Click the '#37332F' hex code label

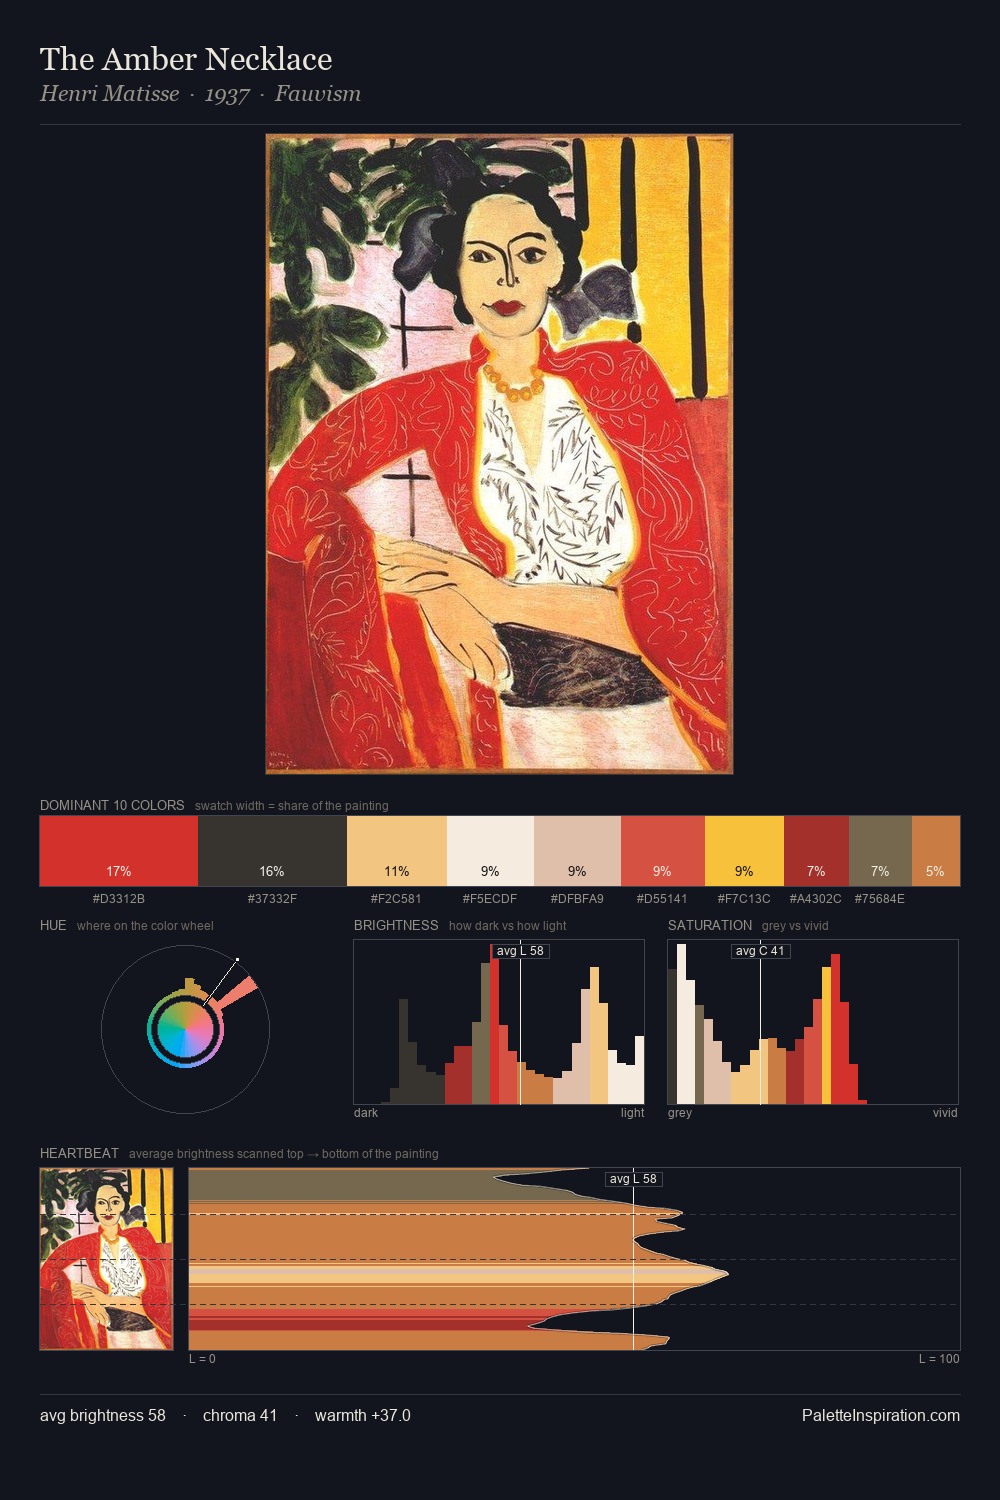tap(272, 898)
